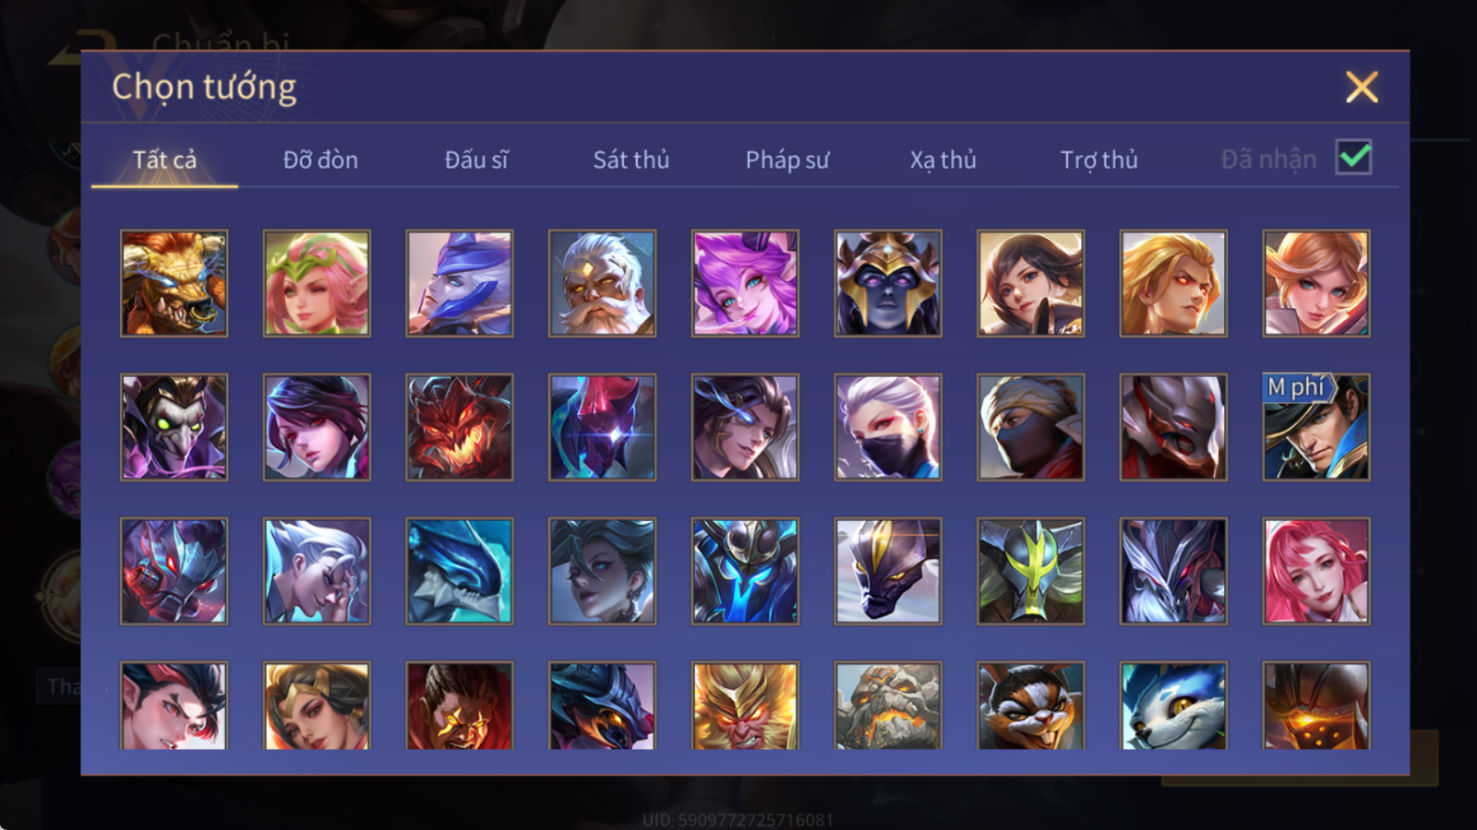Choose the stone golem hero portrait
1477x830 pixels.
(888, 706)
